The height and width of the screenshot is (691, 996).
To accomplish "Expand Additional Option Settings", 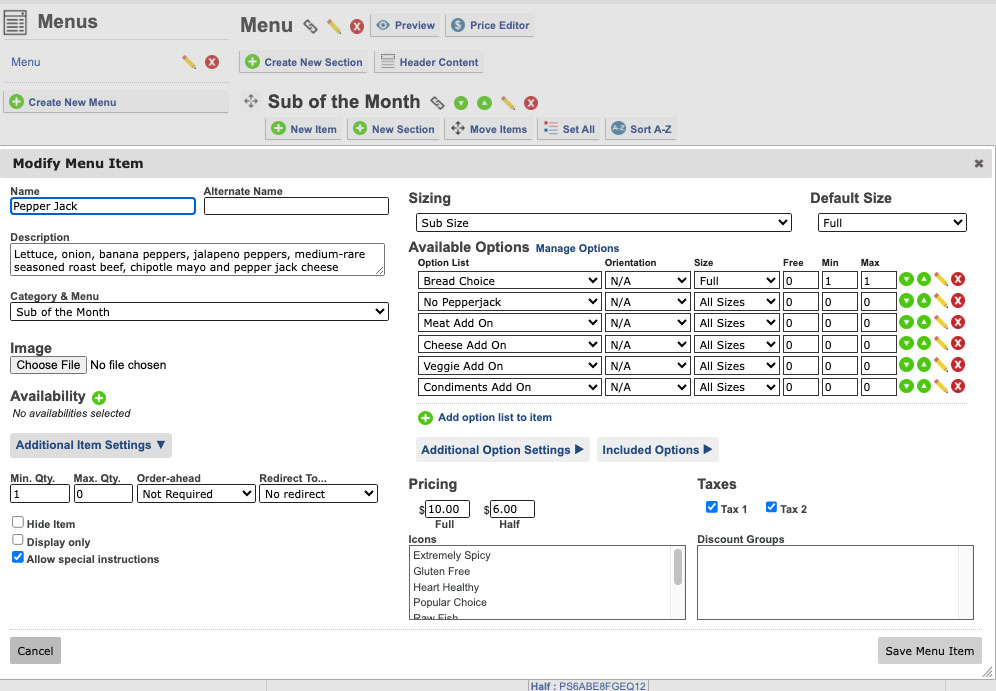I will pos(502,450).
